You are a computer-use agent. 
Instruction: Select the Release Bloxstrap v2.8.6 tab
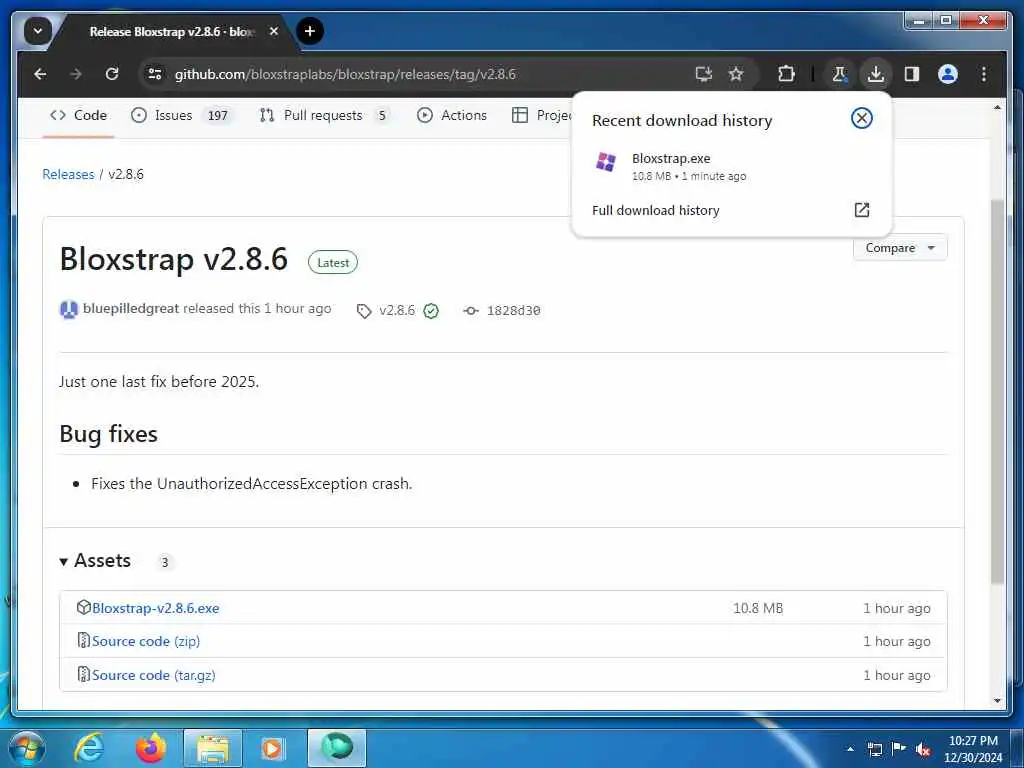[172, 31]
